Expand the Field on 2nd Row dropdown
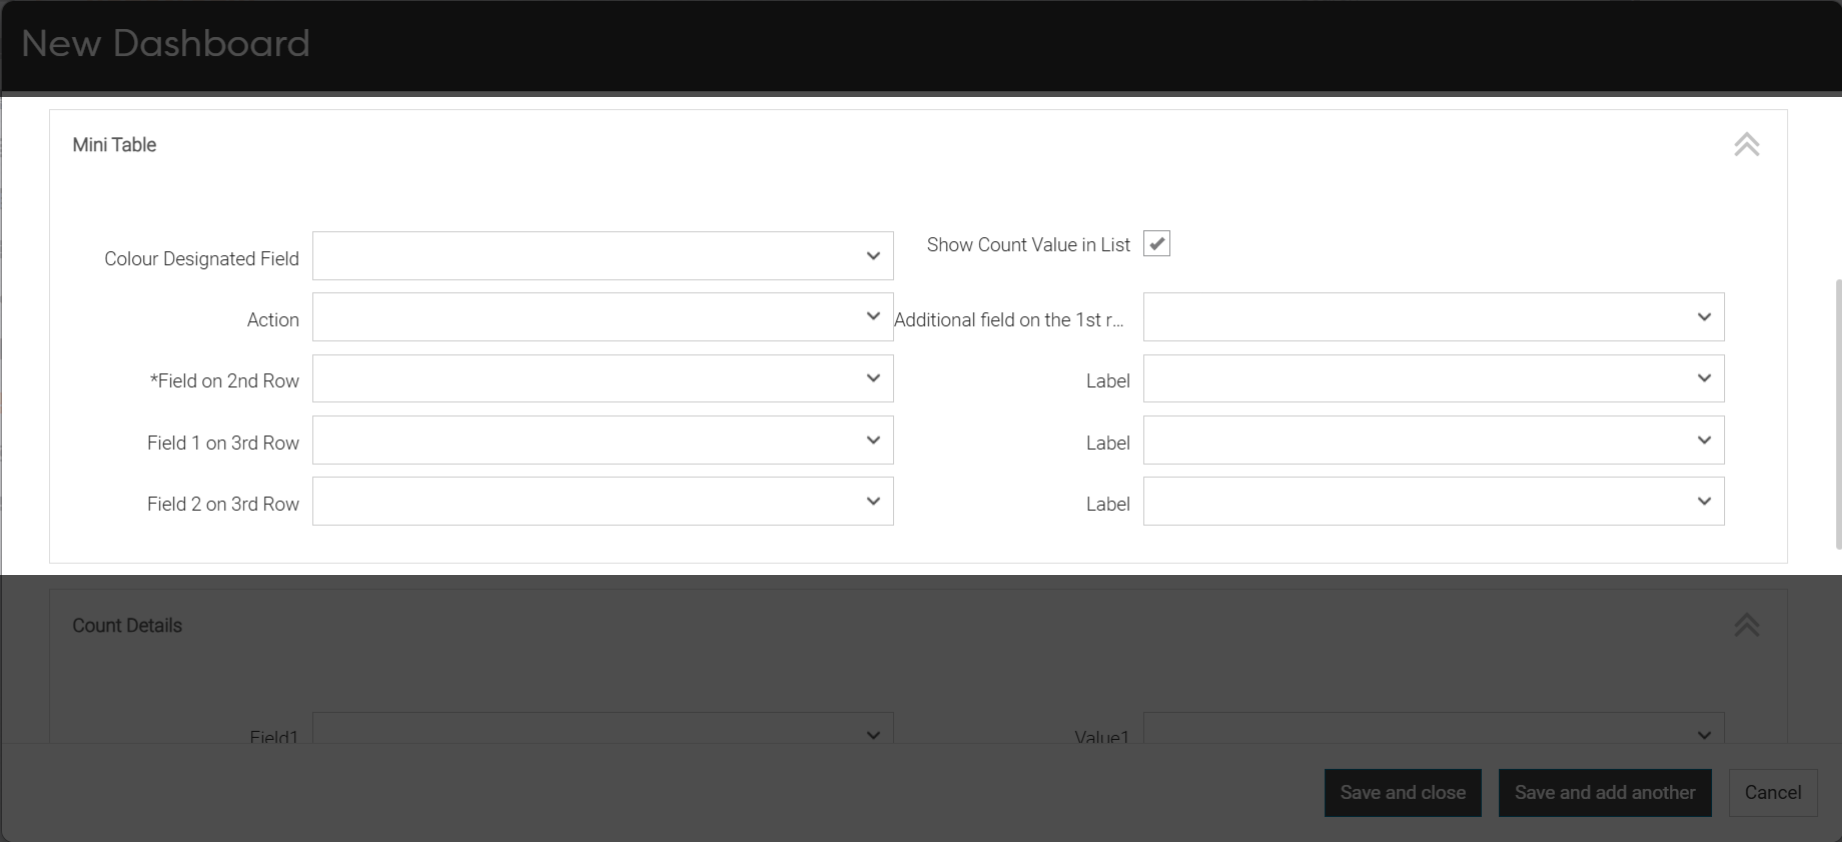 [602, 379]
